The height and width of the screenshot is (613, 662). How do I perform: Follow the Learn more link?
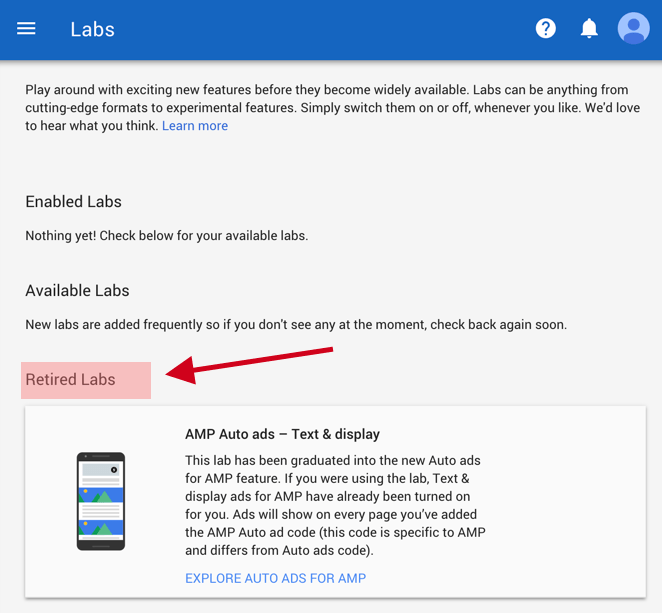click(x=195, y=126)
